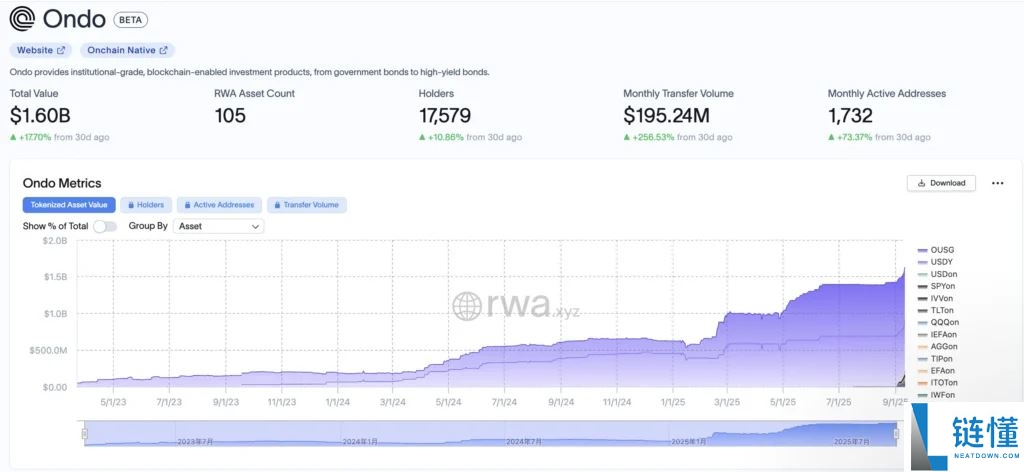1024x472 pixels.
Task: Click the $500.0M y-axis label
Action: [48, 351]
